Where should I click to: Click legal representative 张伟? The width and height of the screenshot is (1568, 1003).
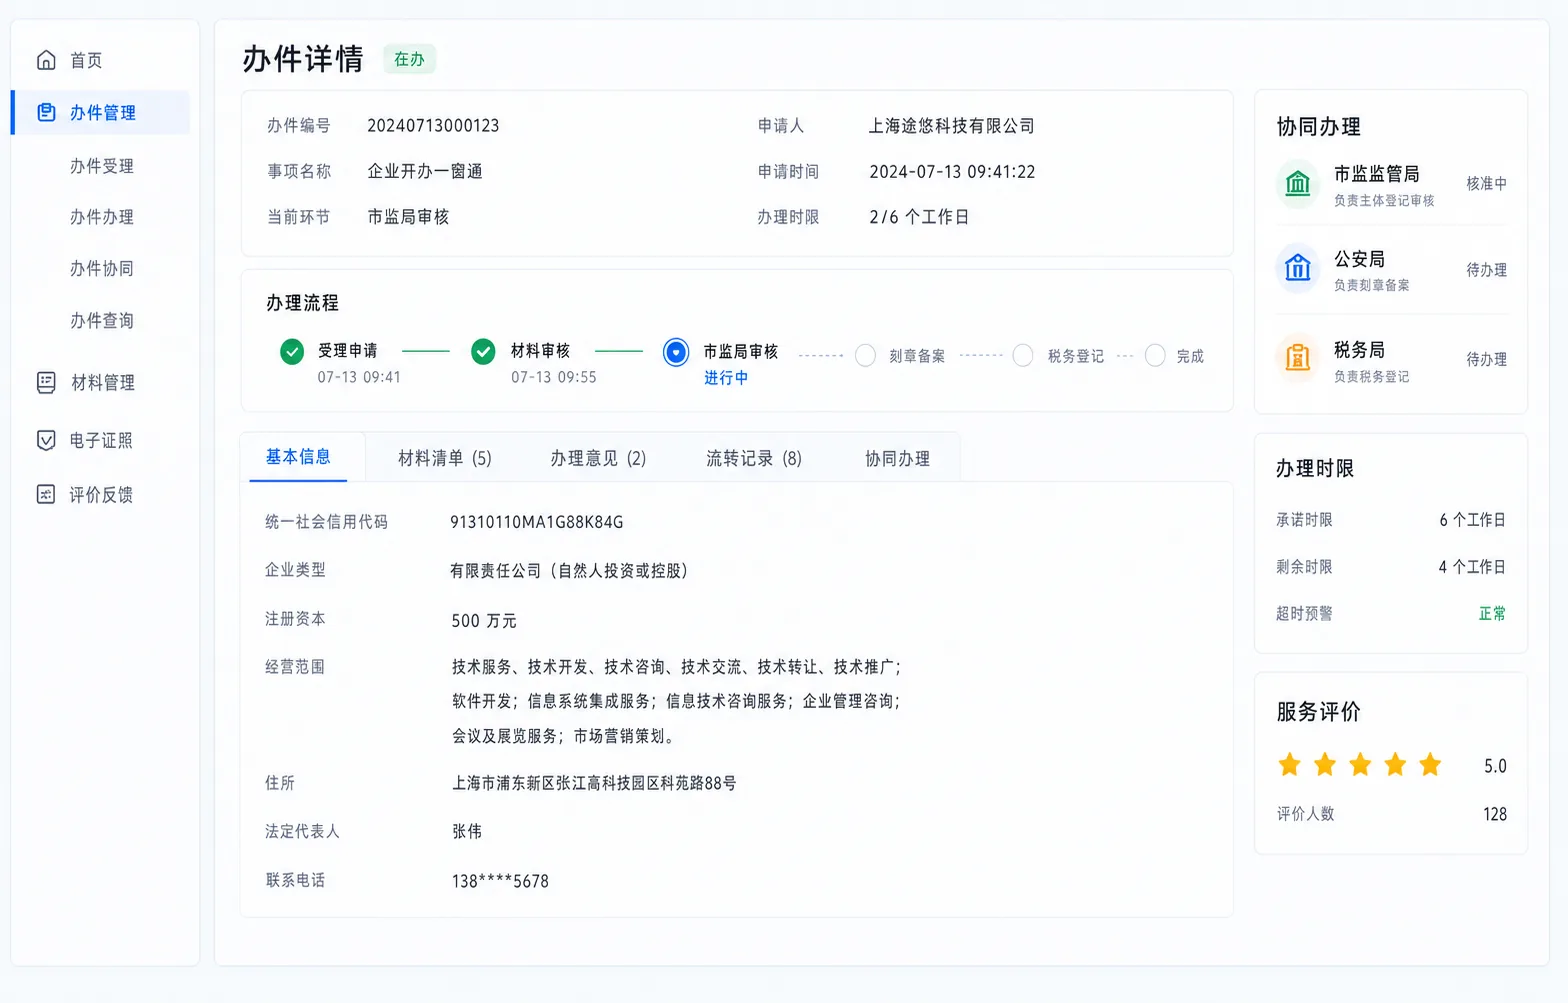pos(467,831)
